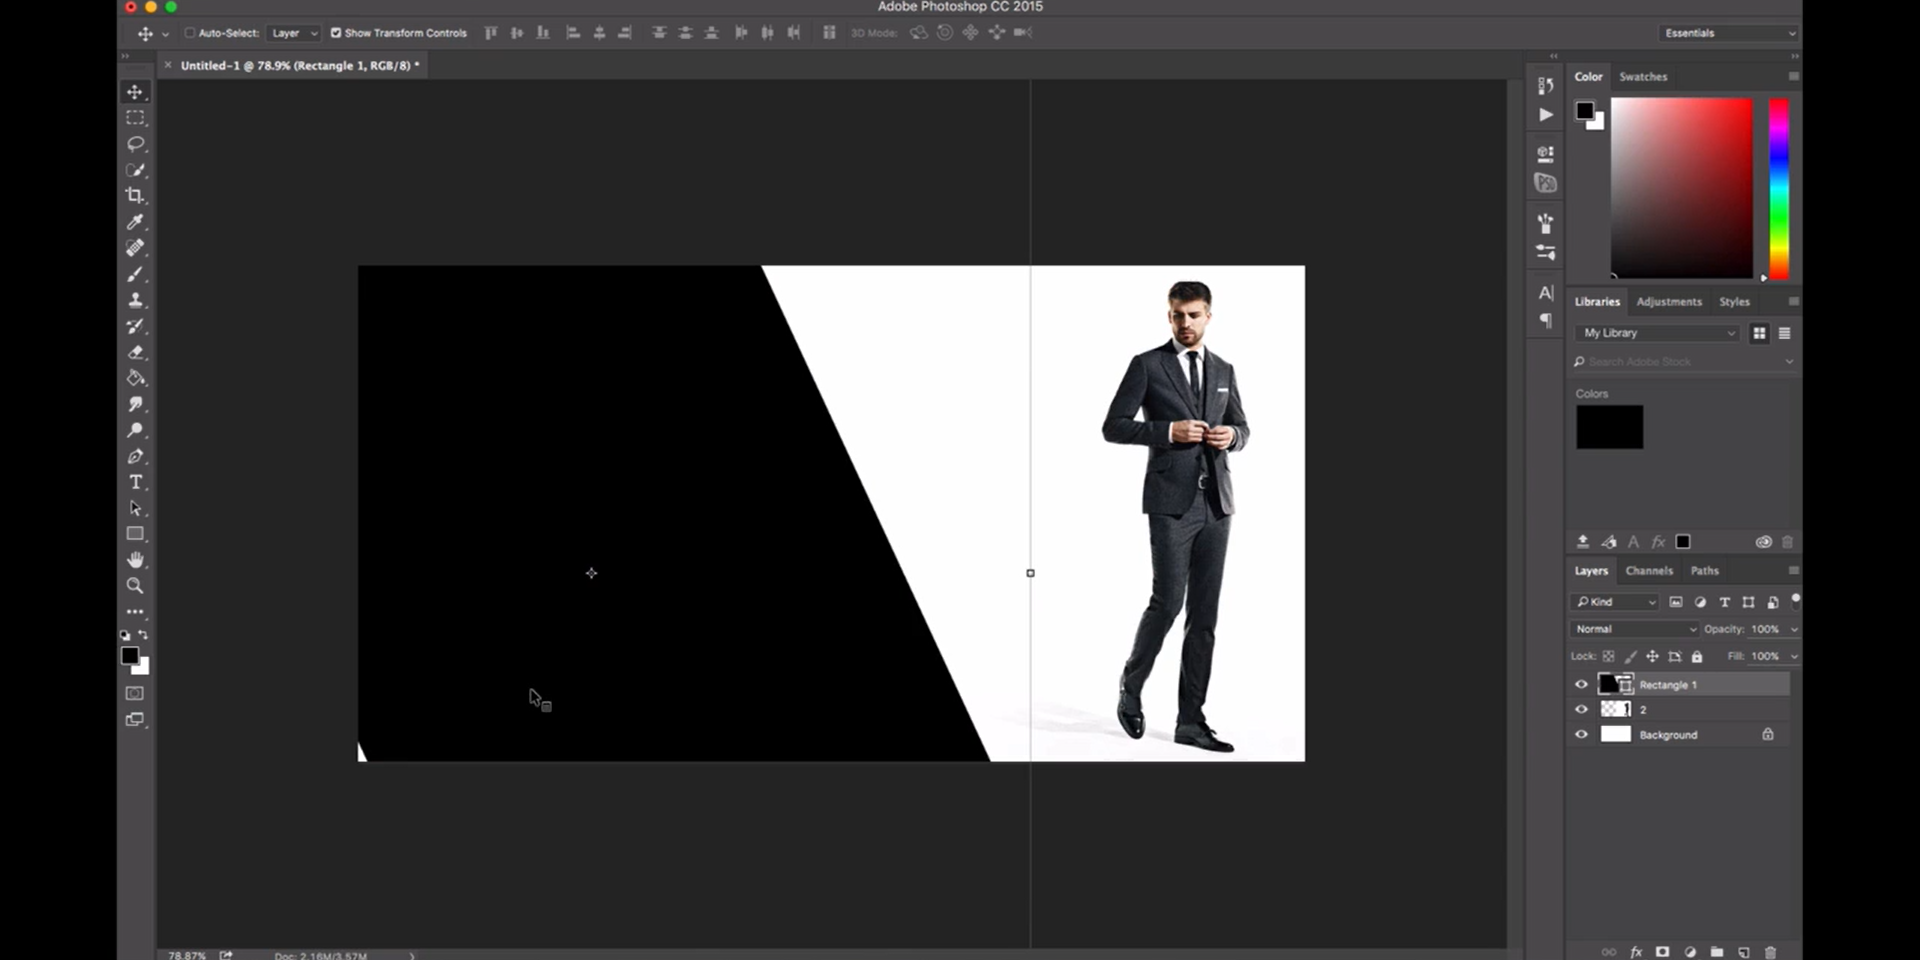Switch to the Adjustments tab
This screenshot has height=960, width=1920.
click(x=1669, y=302)
